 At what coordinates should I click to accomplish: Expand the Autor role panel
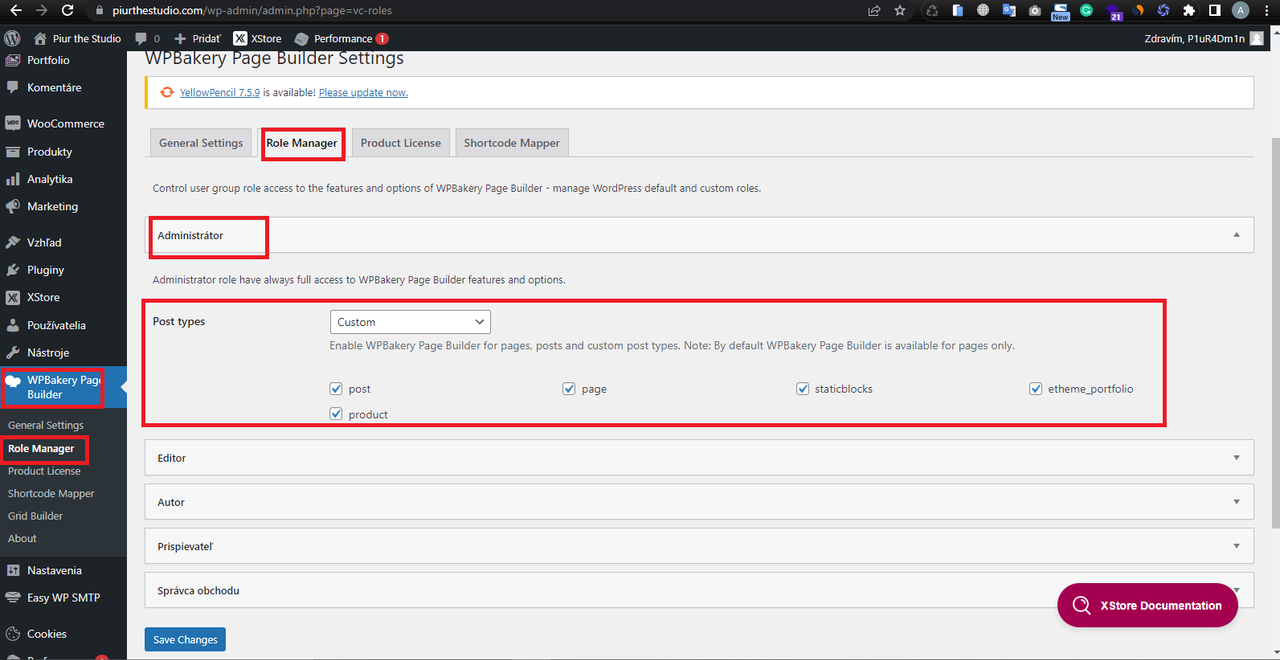point(699,502)
